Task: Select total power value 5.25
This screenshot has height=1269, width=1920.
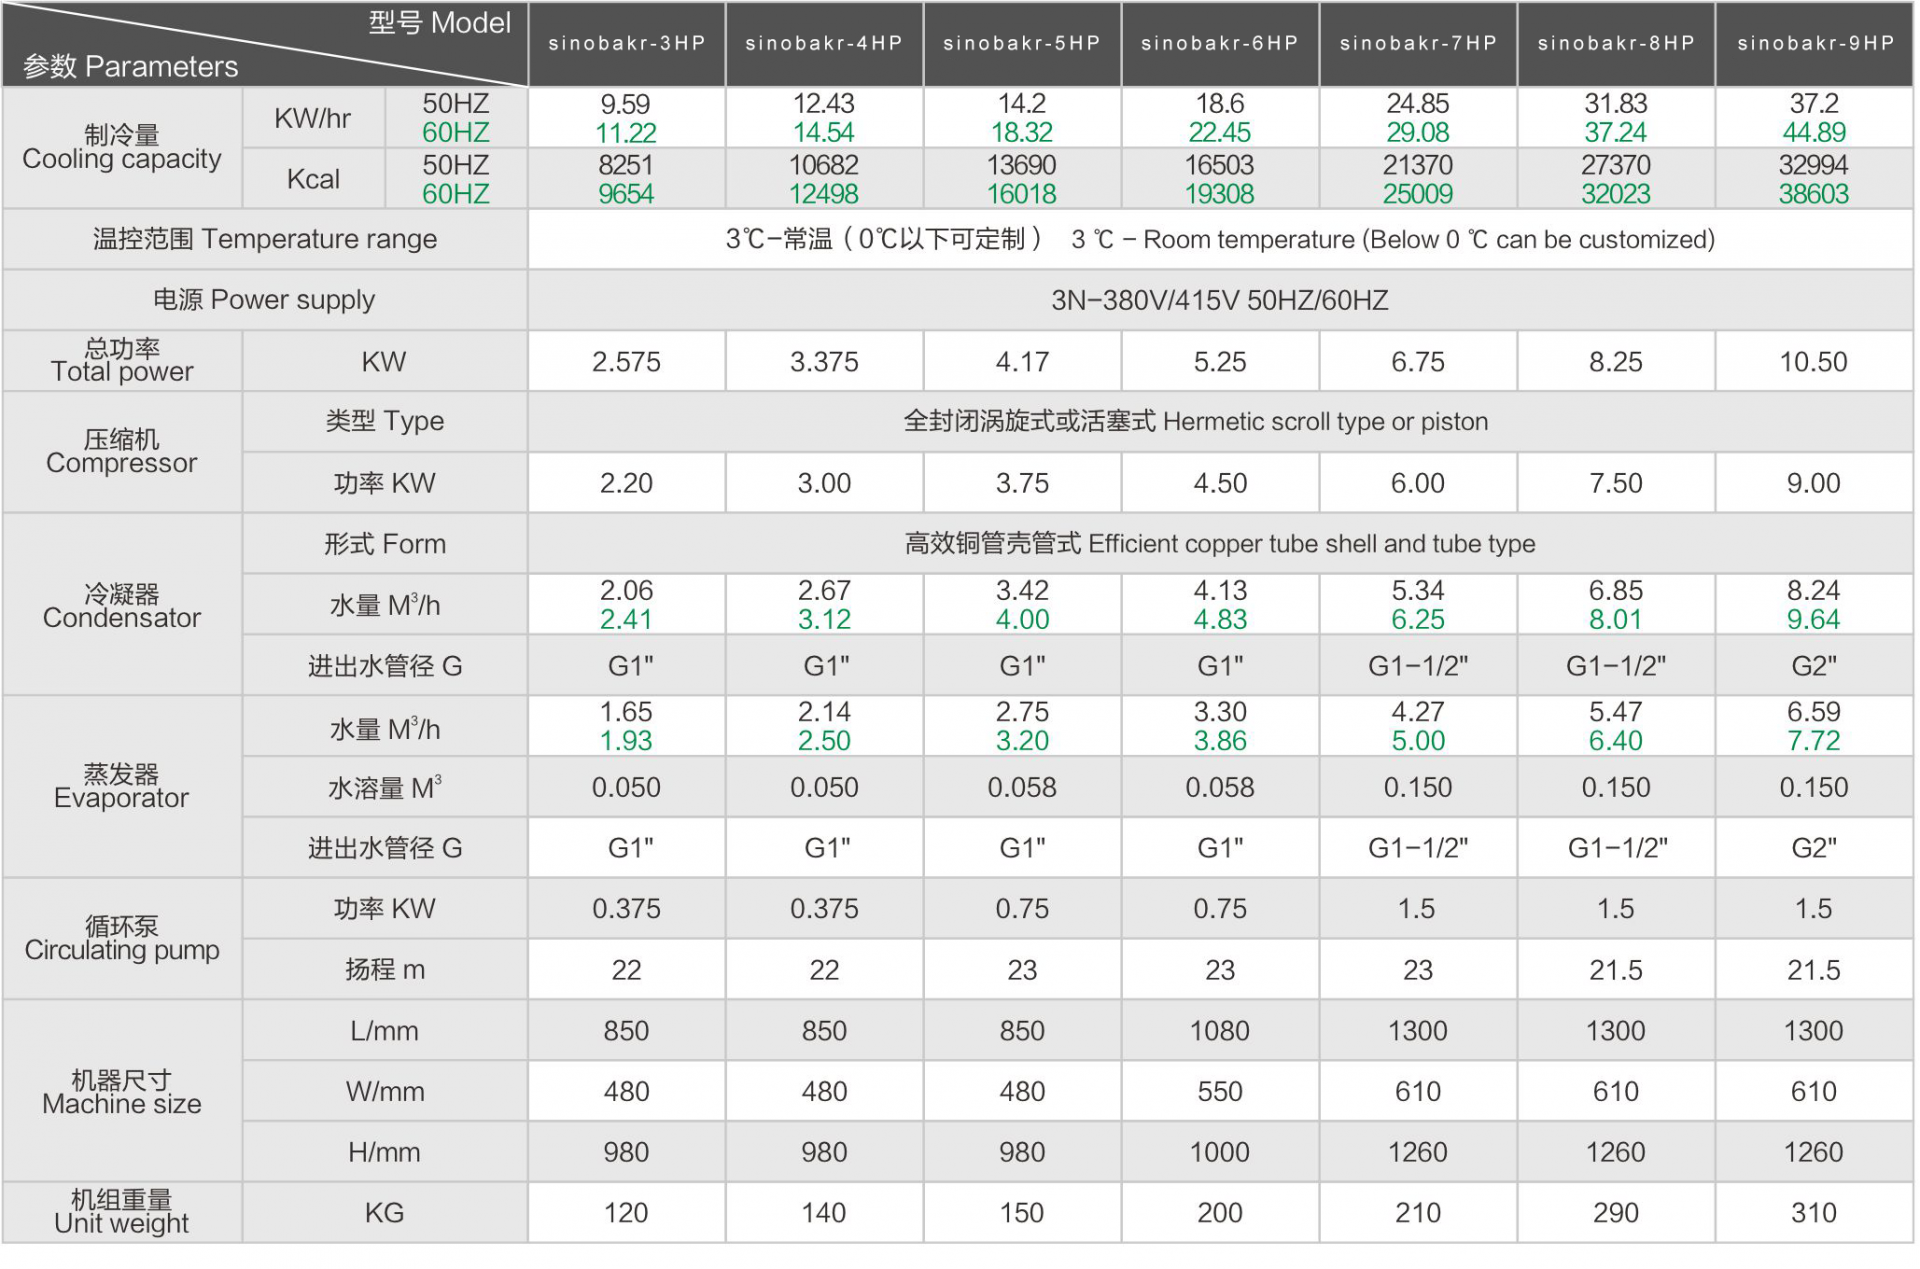Action: [1220, 362]
